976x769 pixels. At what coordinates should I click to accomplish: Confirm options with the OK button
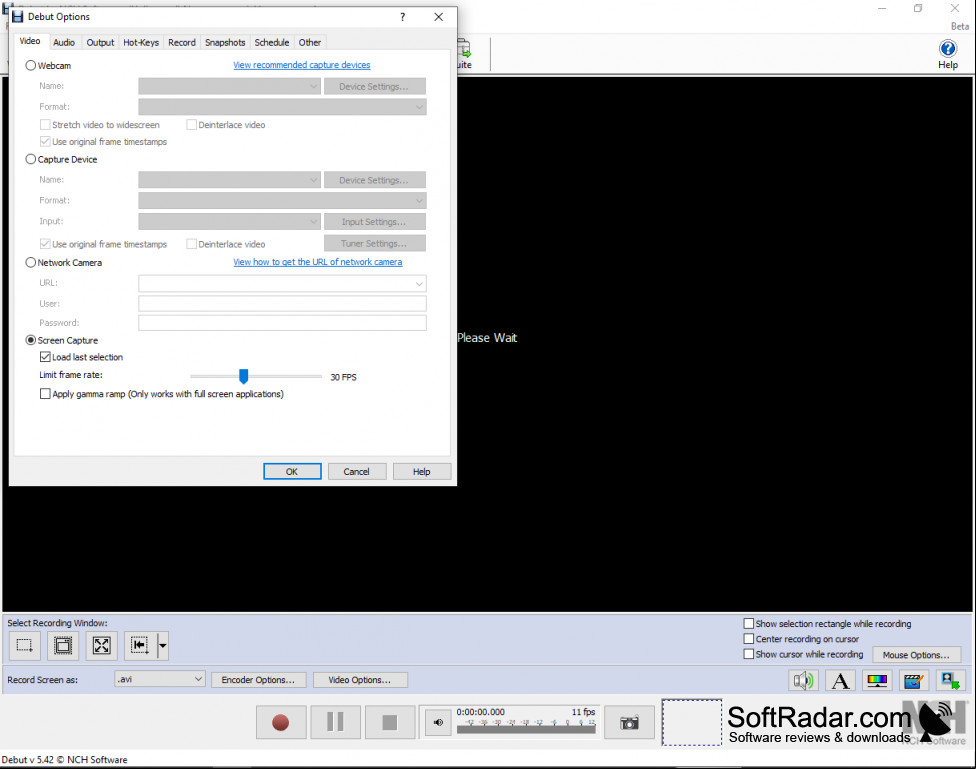click(x=292, y=471)
